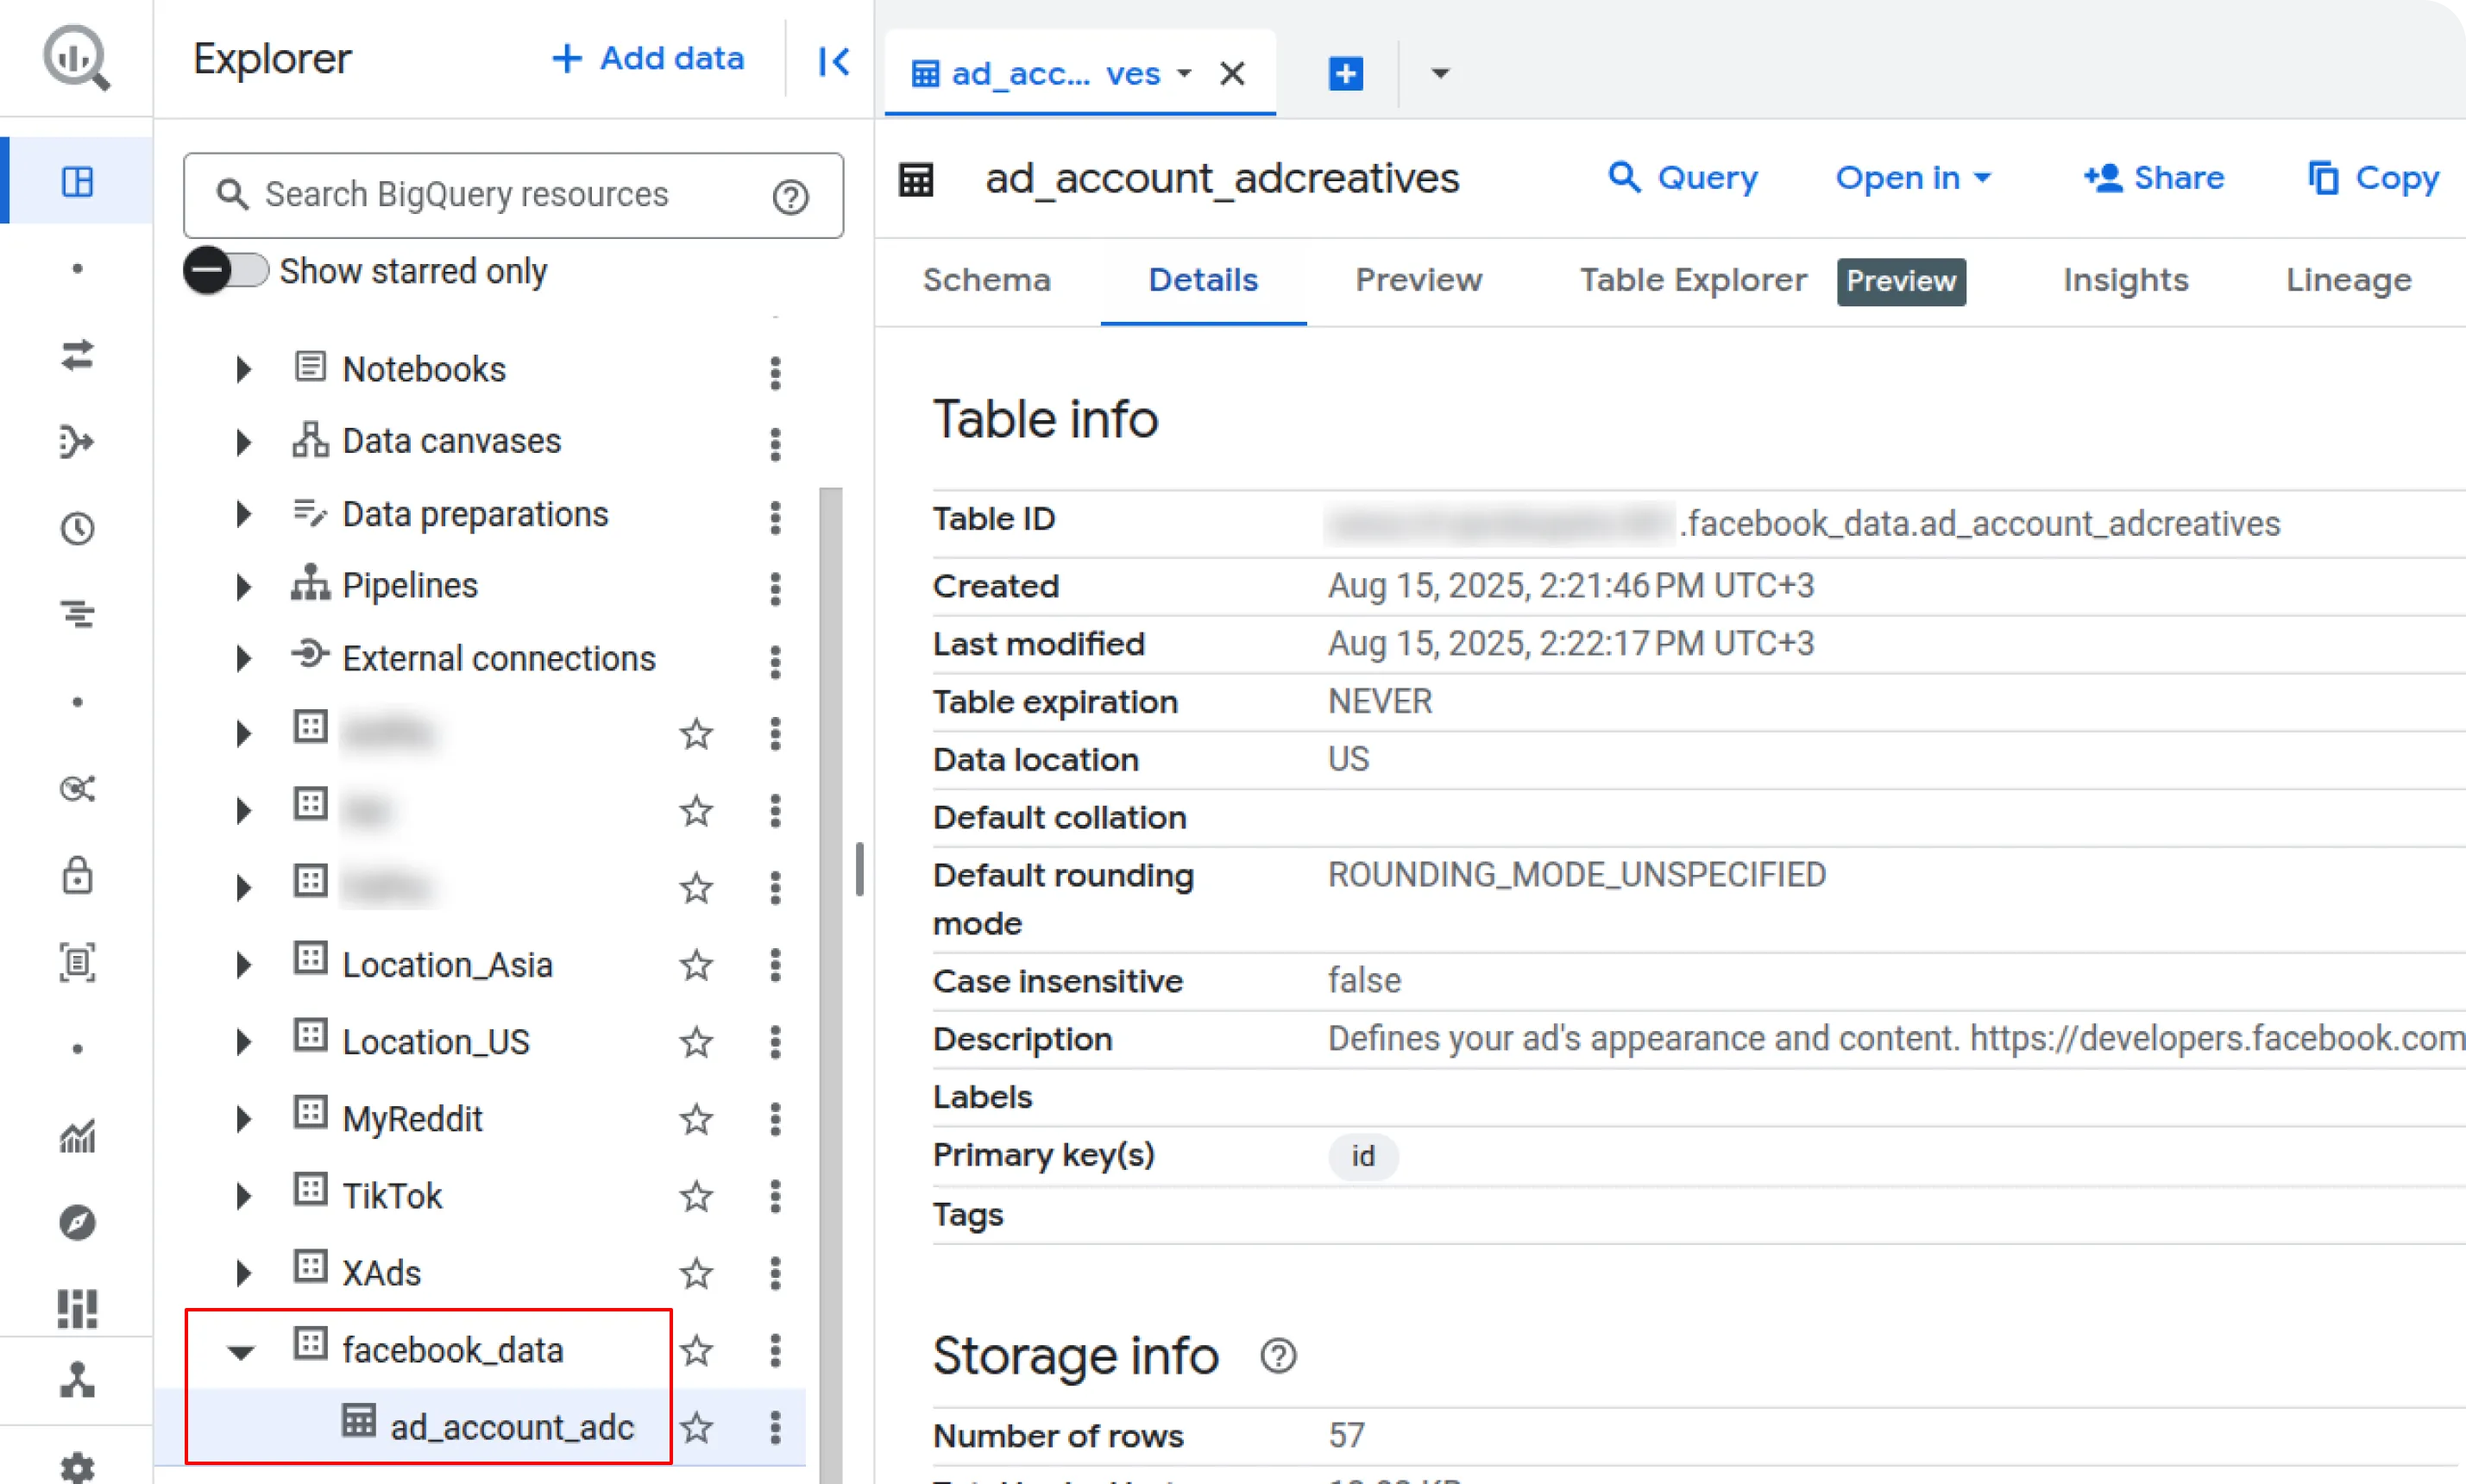Switch to the Schema tab
The image size is (2466, 1484).
(x=986, y=280)
